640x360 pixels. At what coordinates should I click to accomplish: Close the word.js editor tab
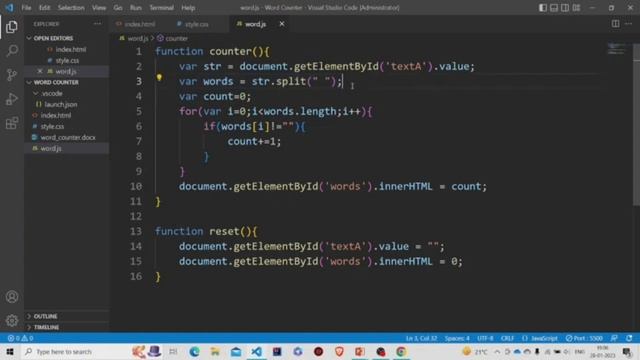click(282, 24)
